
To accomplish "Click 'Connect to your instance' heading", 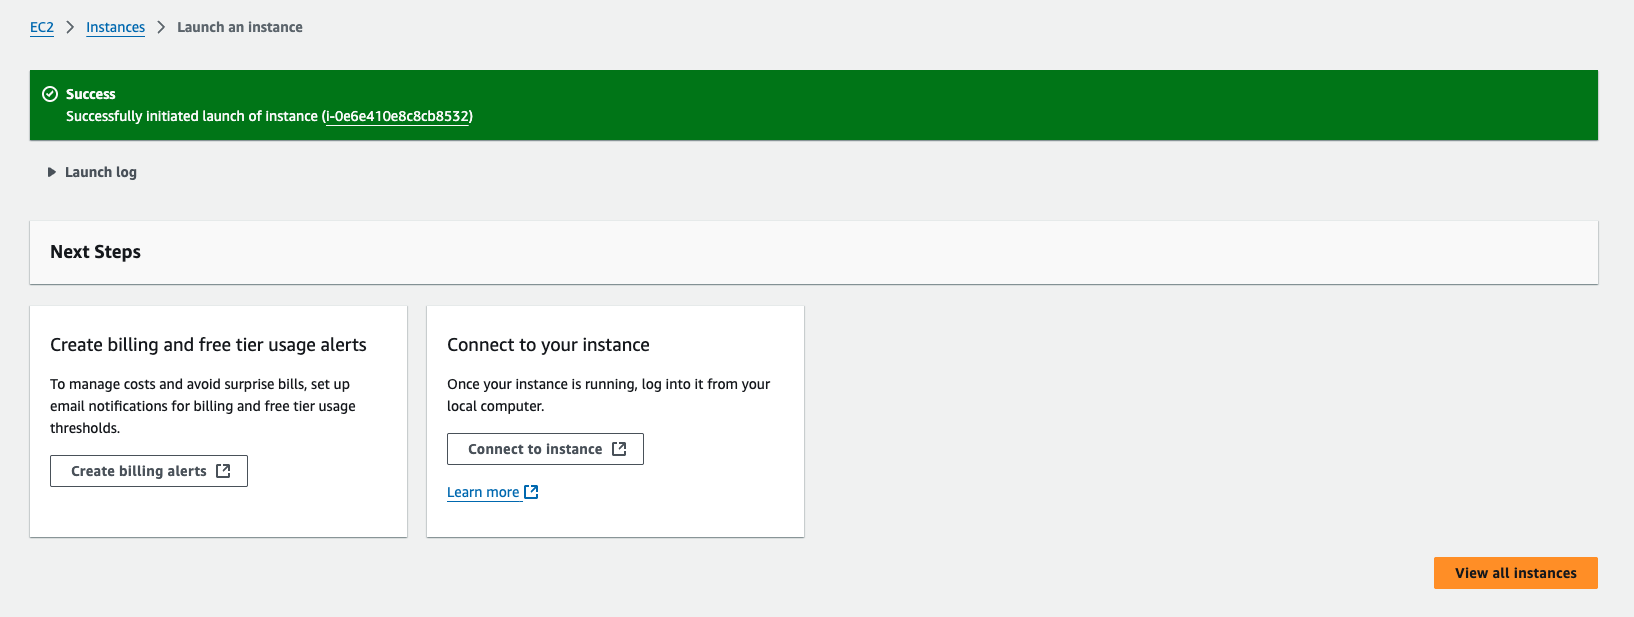I will click(548, 345).
